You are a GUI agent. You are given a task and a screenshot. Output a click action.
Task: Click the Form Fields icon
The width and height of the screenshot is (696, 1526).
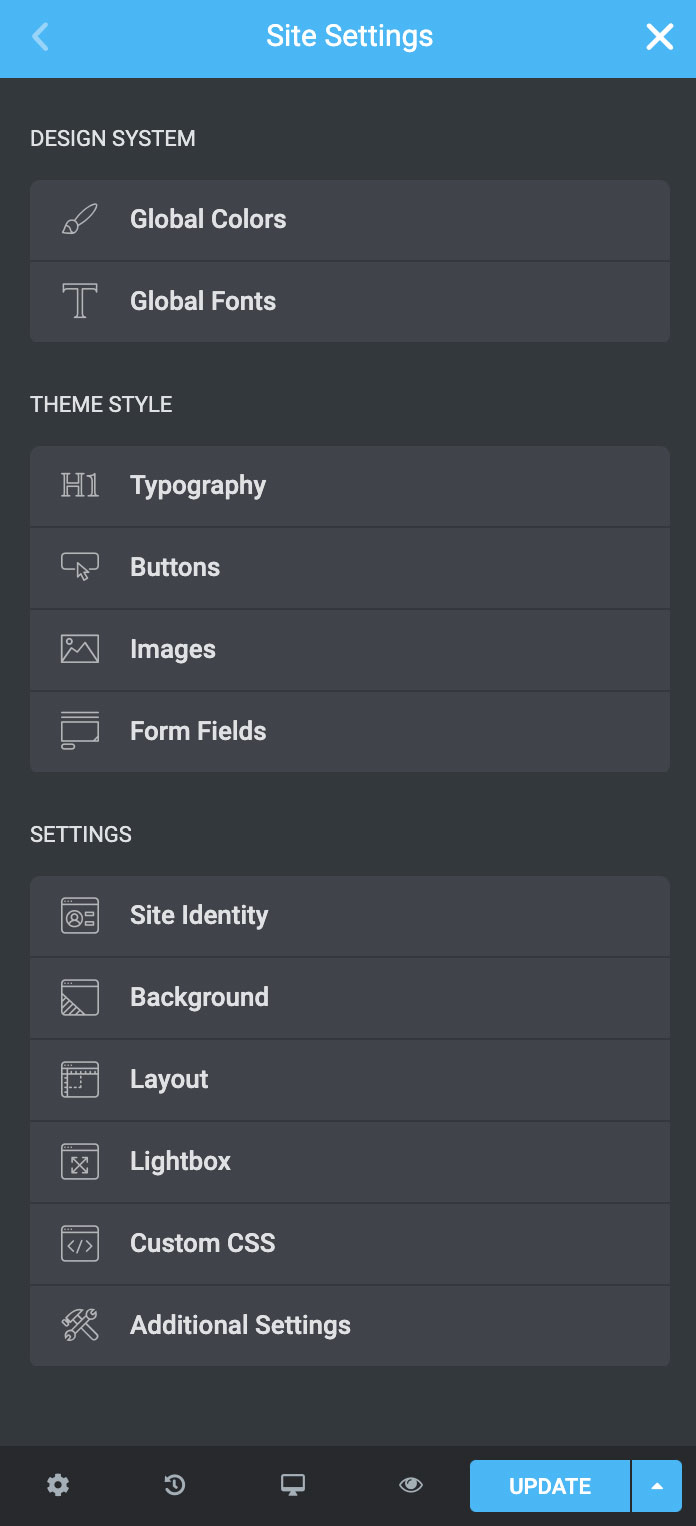[x=80, y=731]
